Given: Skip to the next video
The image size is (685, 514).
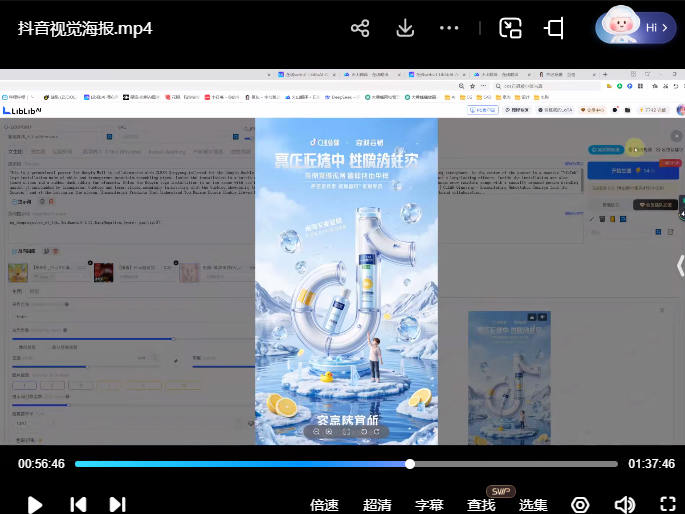Looking at the screenshot, I should click(117, 505).
